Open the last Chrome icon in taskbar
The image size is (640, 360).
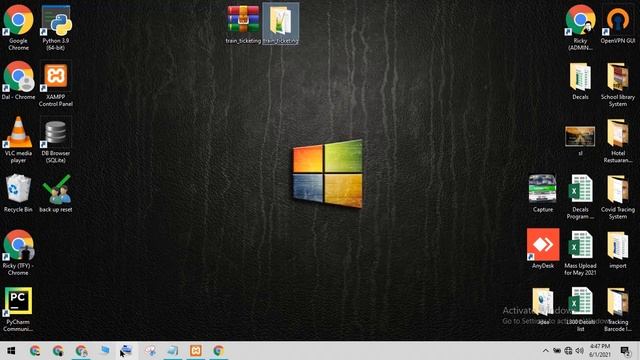[x=218, y=351]
